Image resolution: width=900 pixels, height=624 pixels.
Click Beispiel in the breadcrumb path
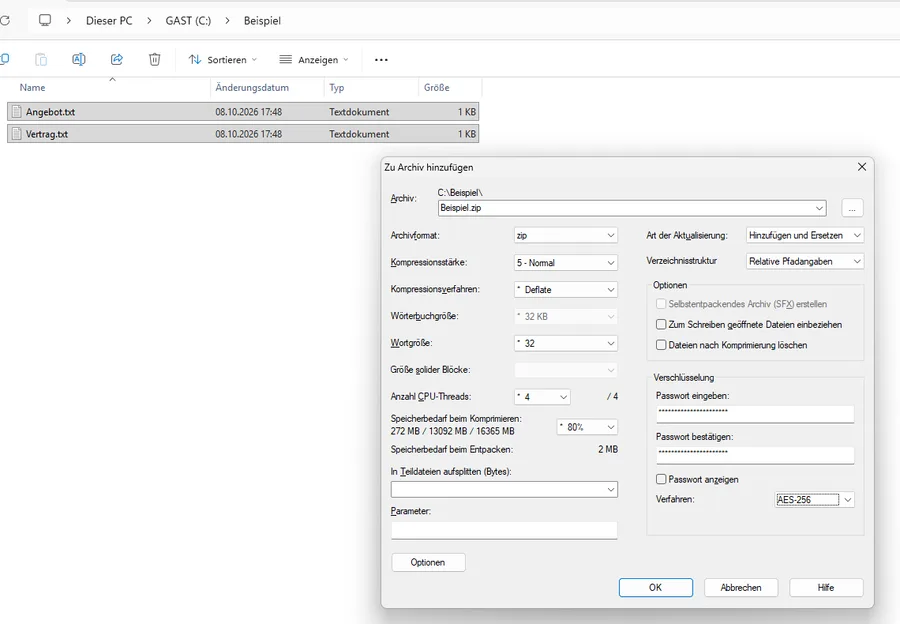pos(262,21)
